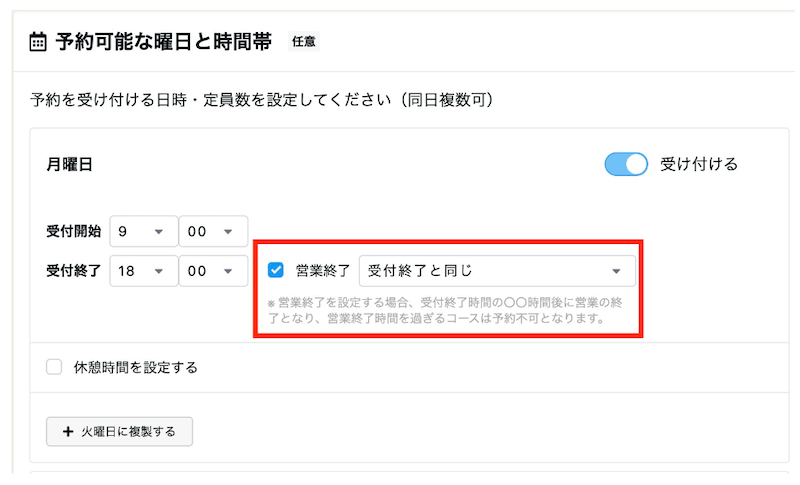Viewport: 800px width, 485px height.
Task: Click the 休憩時間を設定する label
Action: click(136, 367)
